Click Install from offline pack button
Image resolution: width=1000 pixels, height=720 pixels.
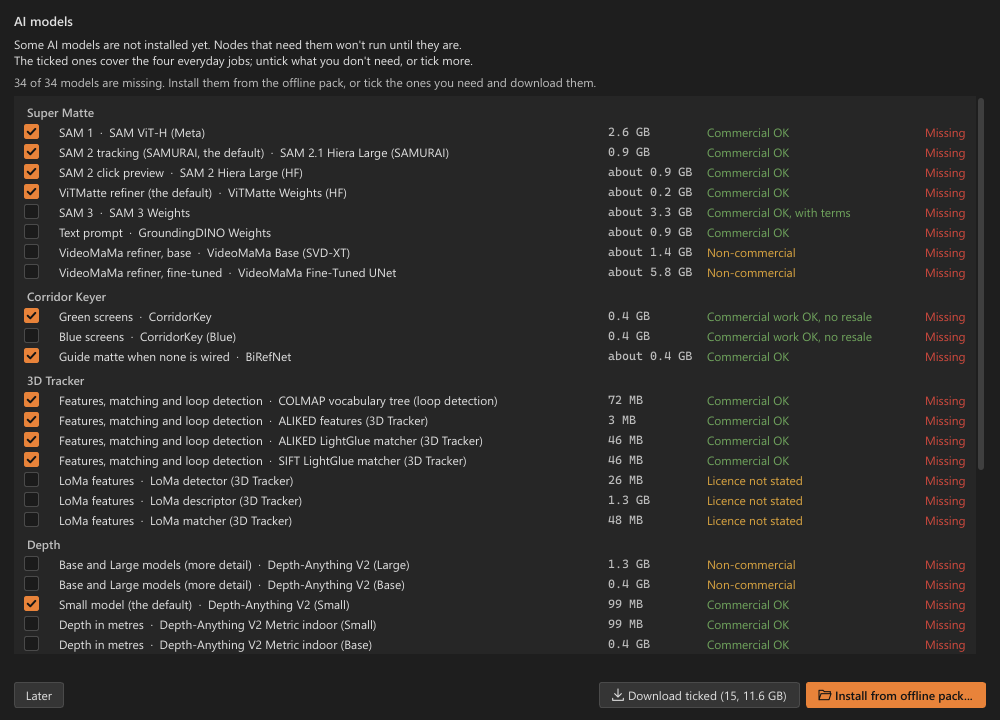tap(895, 696)
